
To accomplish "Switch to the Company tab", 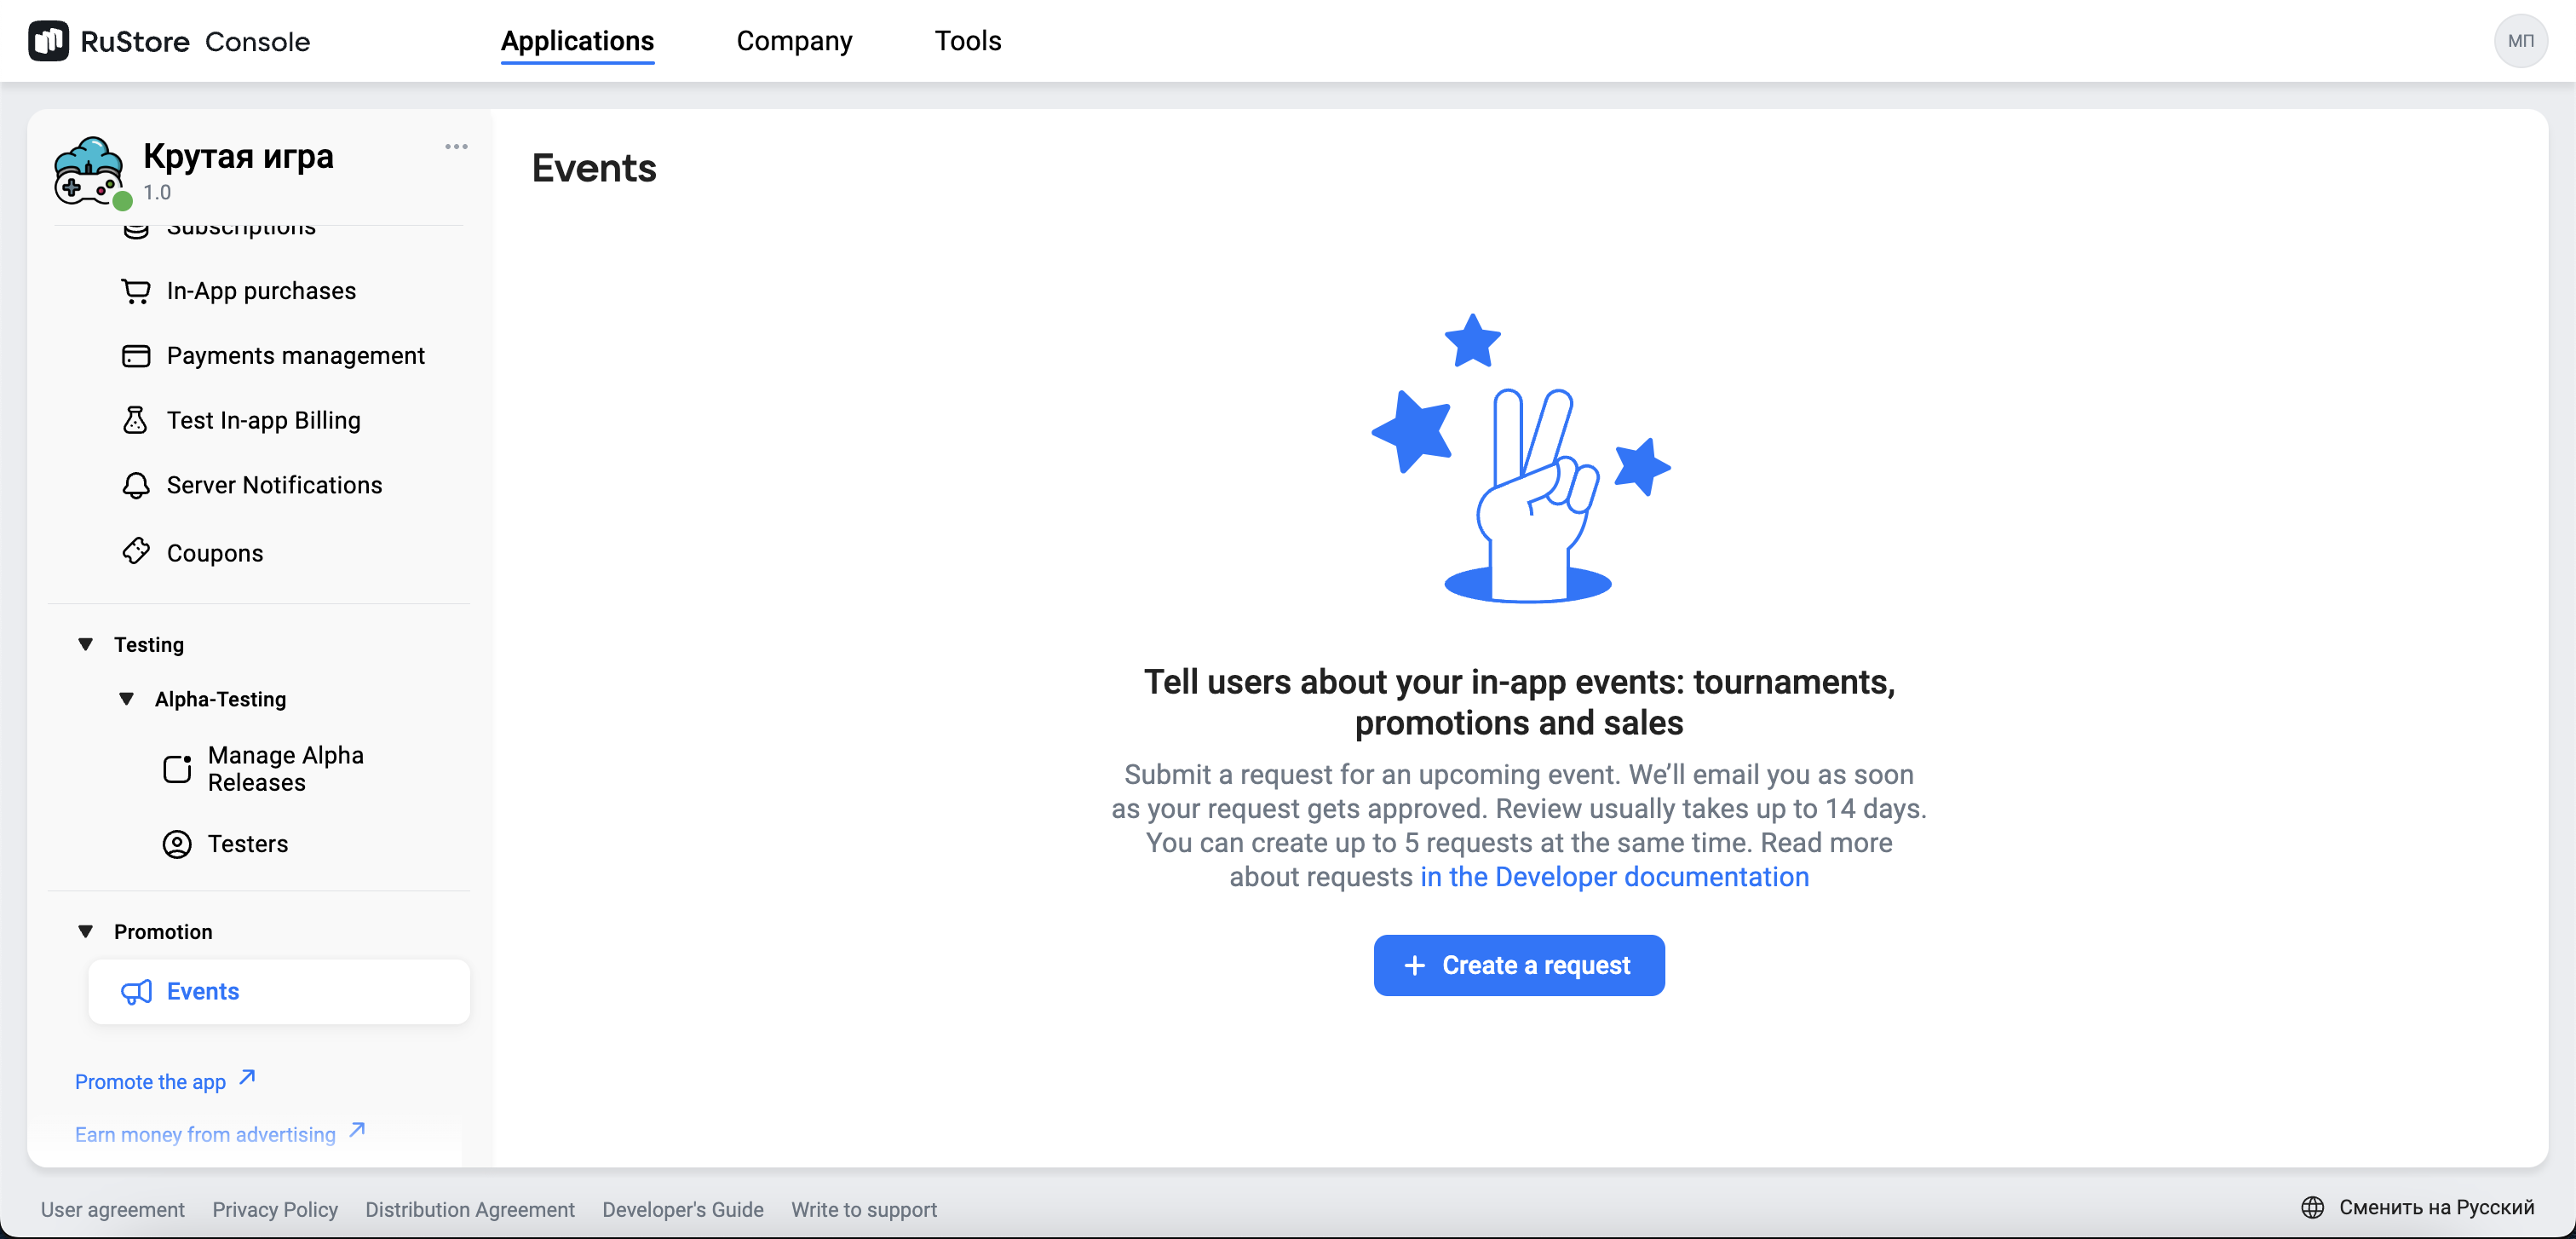I will (794, 41).
